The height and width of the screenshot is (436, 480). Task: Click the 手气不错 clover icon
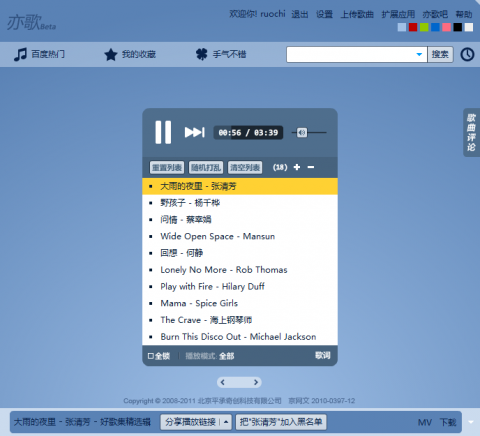[202, 54]
